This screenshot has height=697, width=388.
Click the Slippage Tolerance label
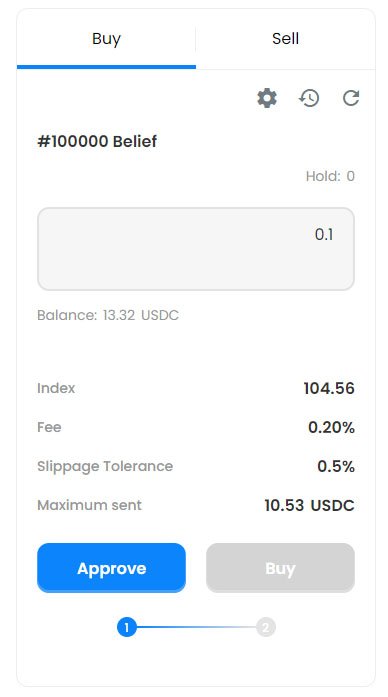pos(105,466)
